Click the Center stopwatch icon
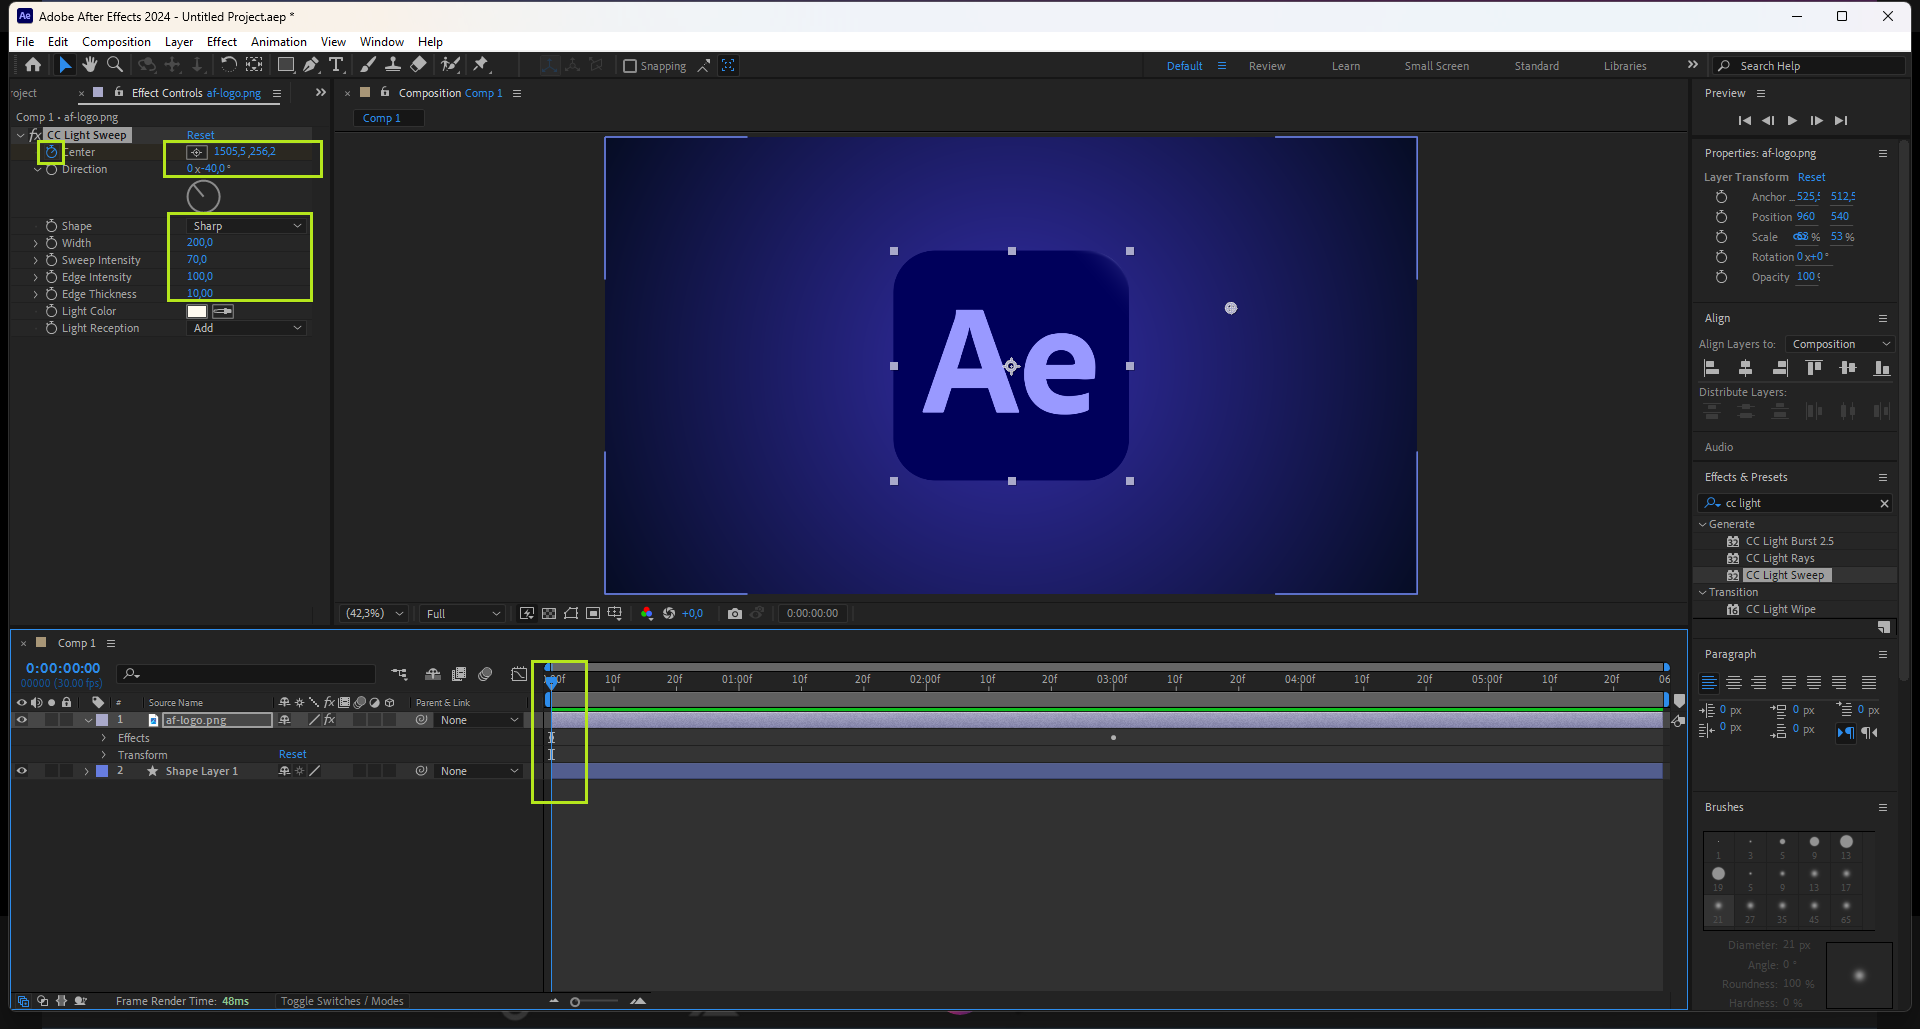The height and width of the screenshot is (1029, 1920). point(51,152)
